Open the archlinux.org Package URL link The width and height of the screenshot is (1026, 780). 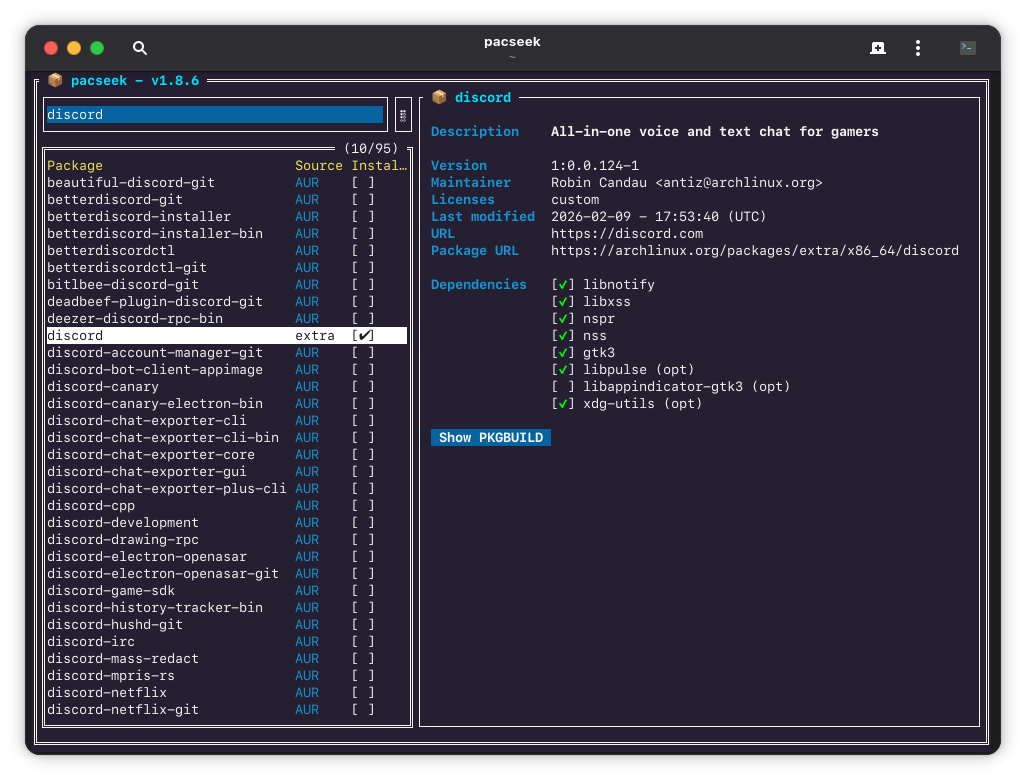tap(754, 251)
